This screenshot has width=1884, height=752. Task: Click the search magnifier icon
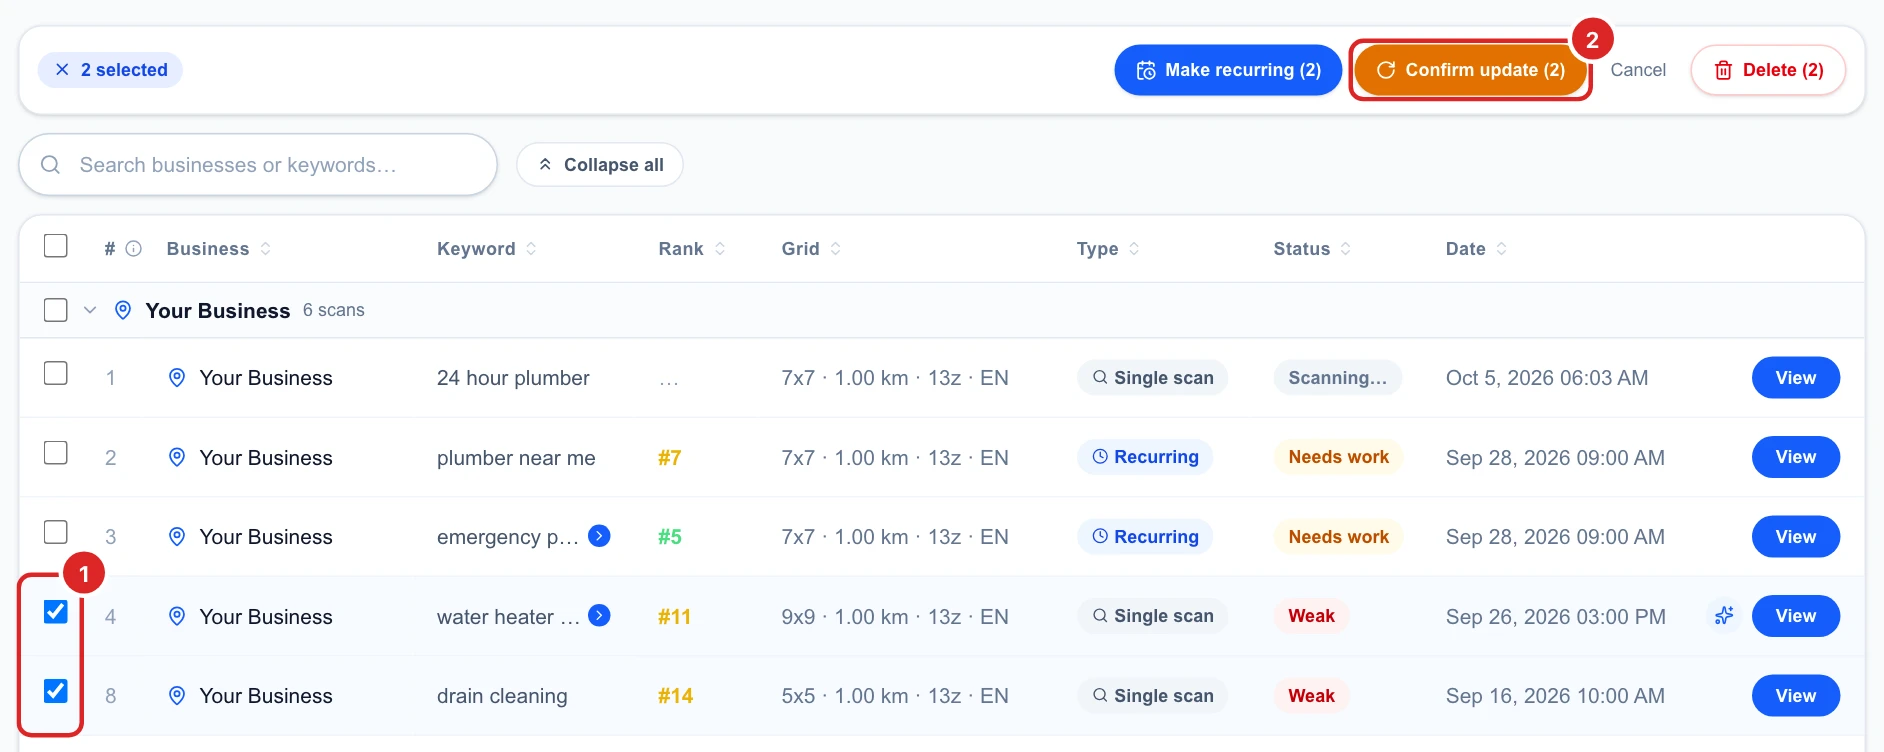(x=51, y=165)
